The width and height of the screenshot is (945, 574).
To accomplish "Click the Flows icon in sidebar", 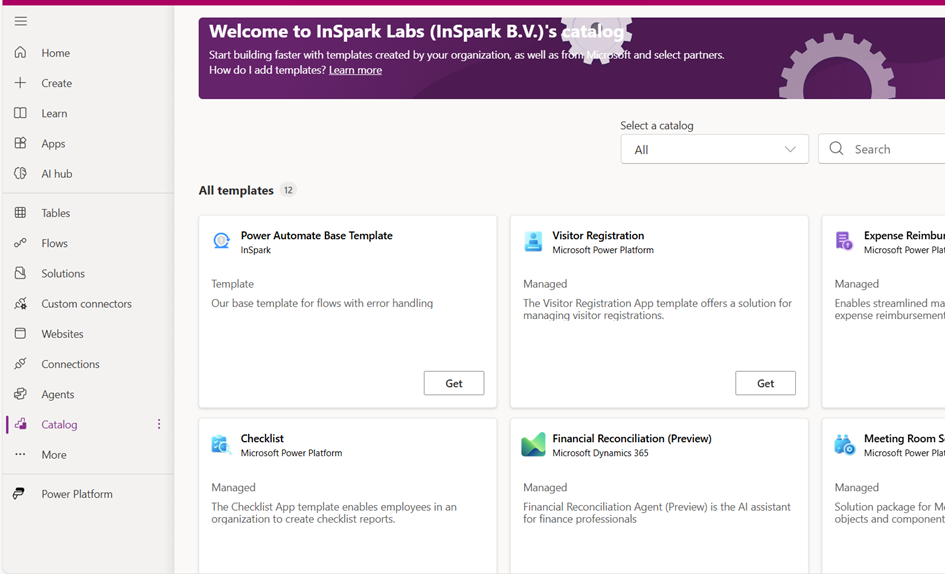I will [20, 242].
